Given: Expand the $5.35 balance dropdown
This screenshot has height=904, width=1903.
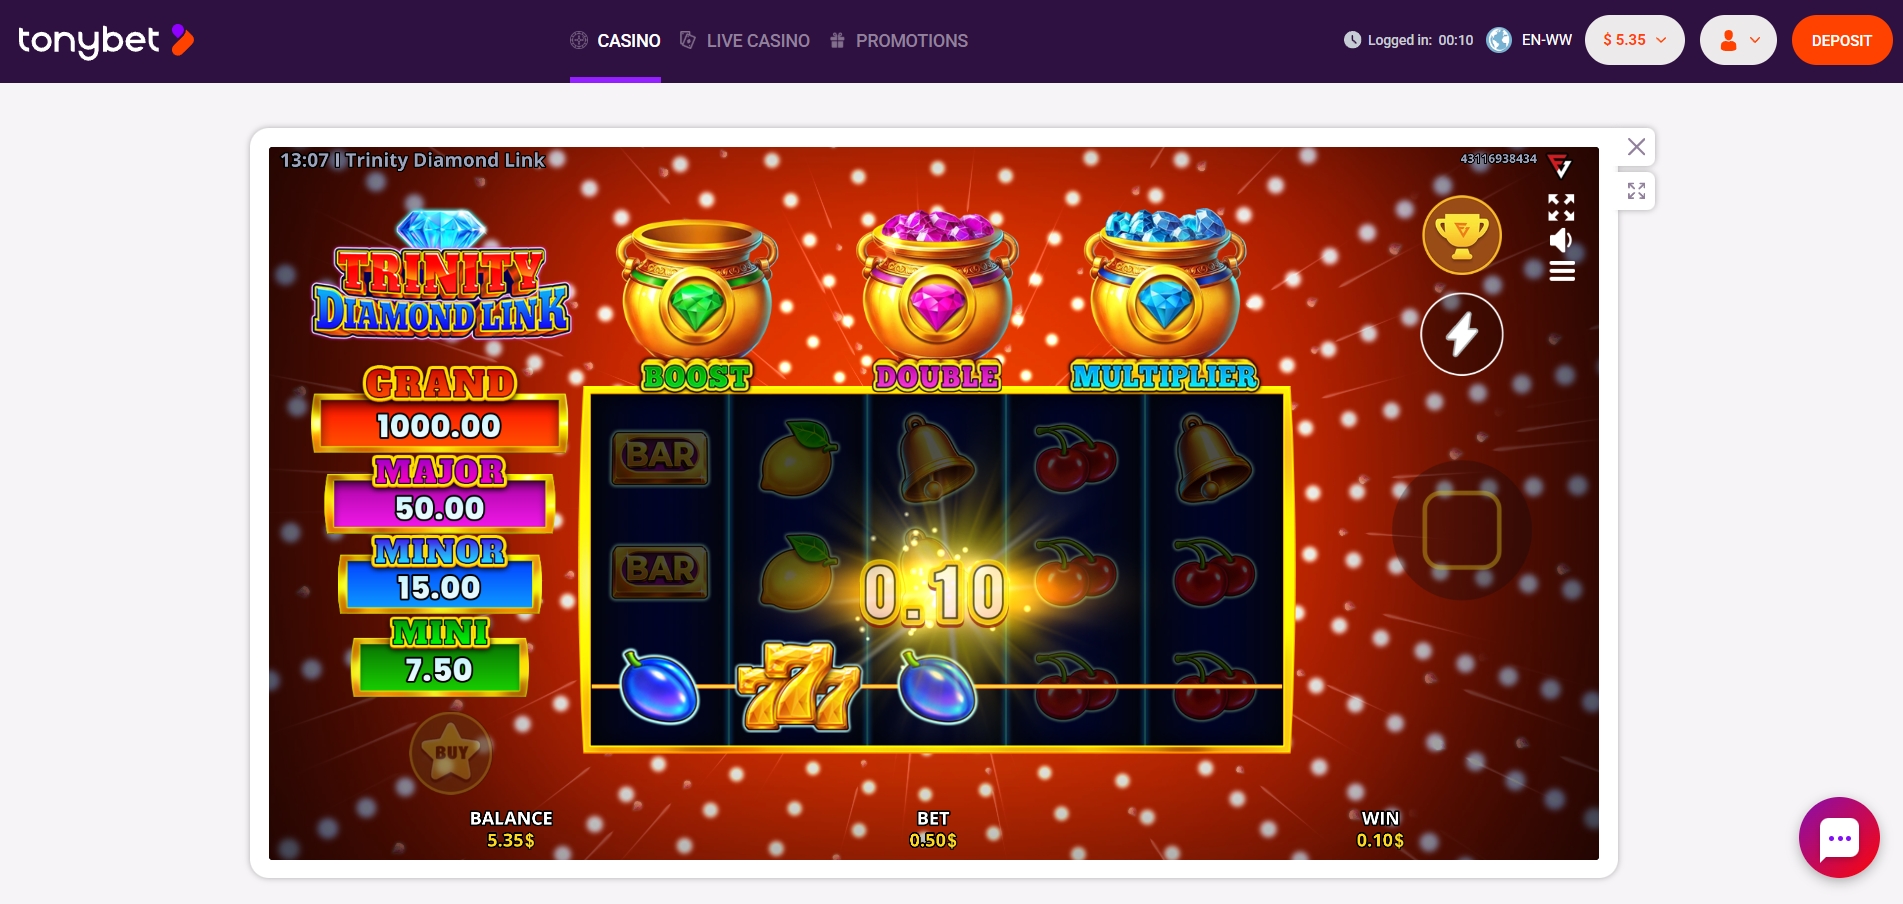Looking at the screenshot, I should [x=1634, y=40].
